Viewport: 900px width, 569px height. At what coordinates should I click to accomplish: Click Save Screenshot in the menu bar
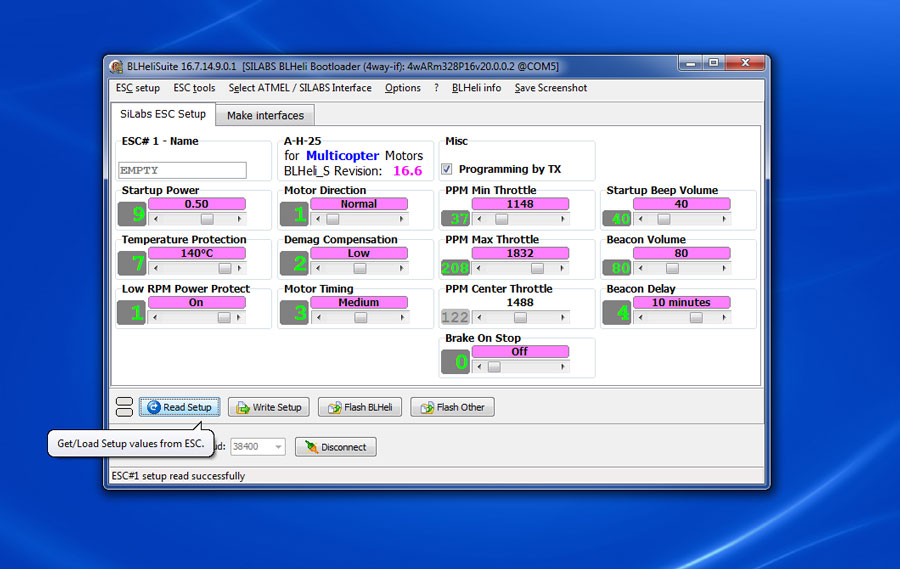pyautogui.click(x=550, y=88)
